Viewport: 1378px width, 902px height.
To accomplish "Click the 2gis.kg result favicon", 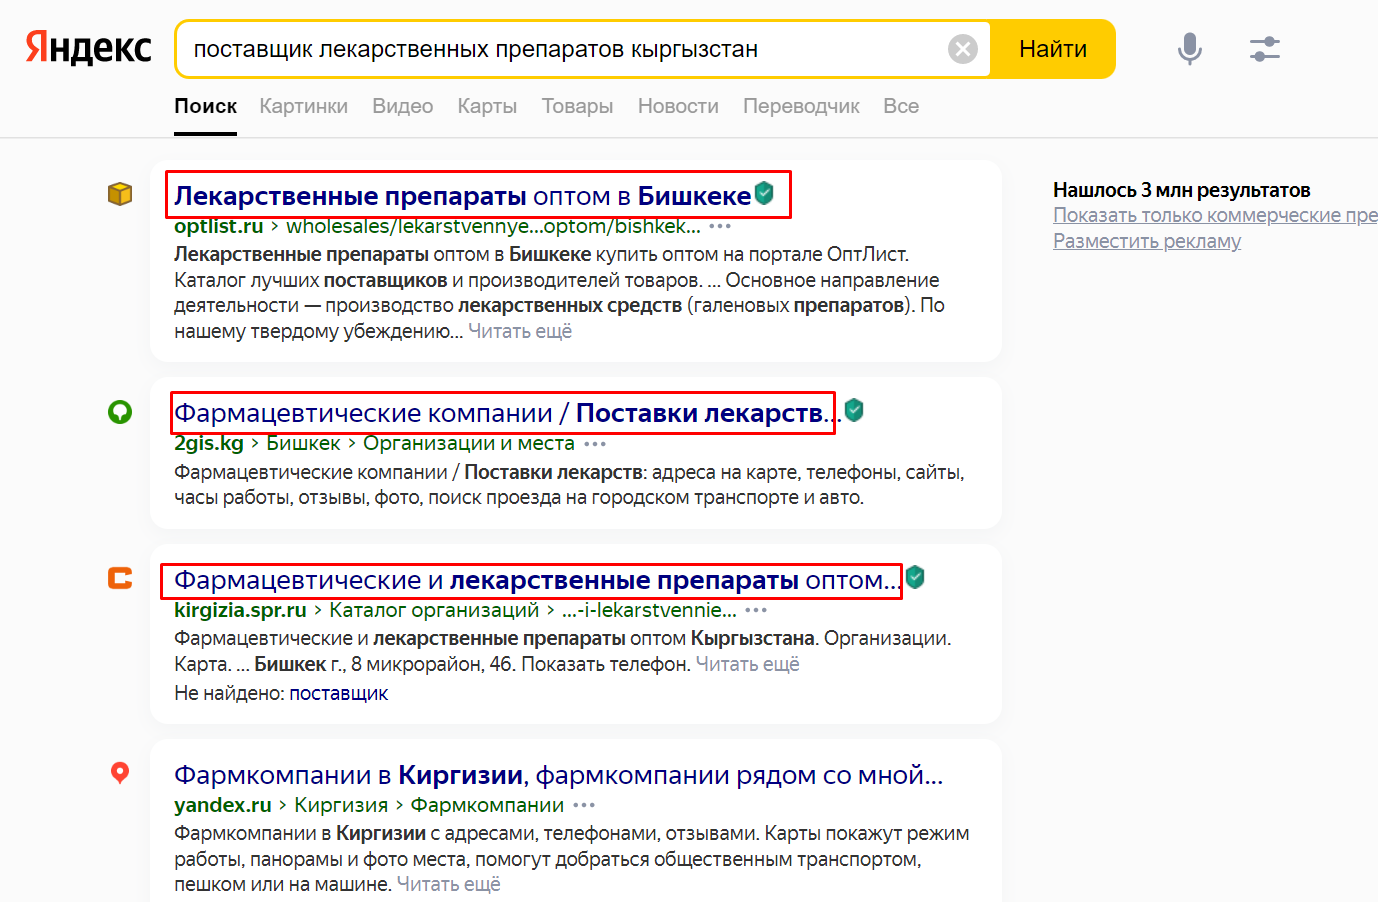I will [120, 412].
